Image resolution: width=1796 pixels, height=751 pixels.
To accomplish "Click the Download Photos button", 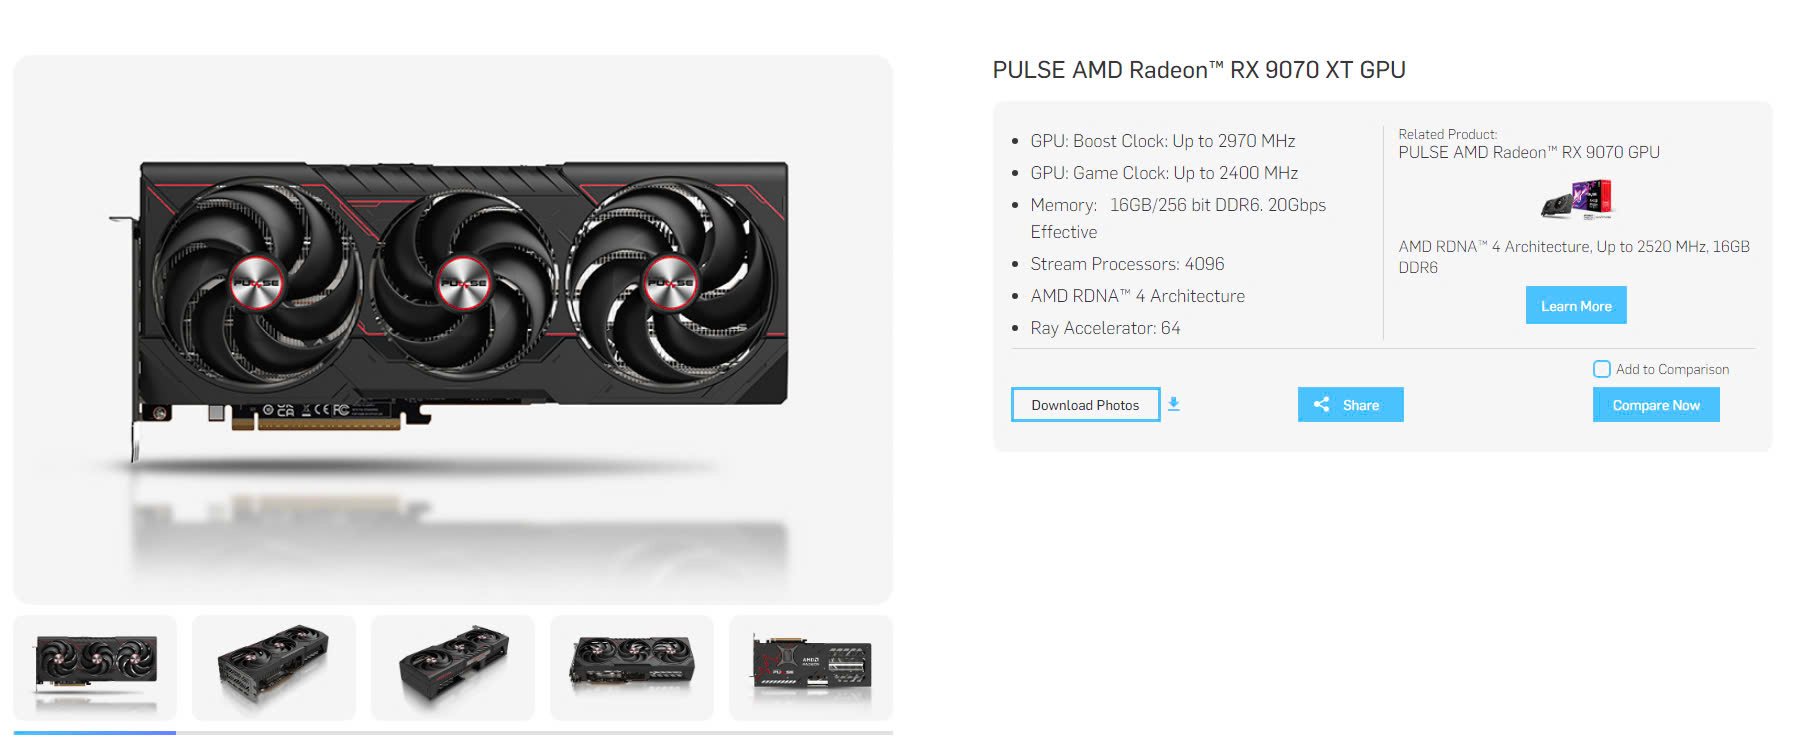I will pos(1085,404).
